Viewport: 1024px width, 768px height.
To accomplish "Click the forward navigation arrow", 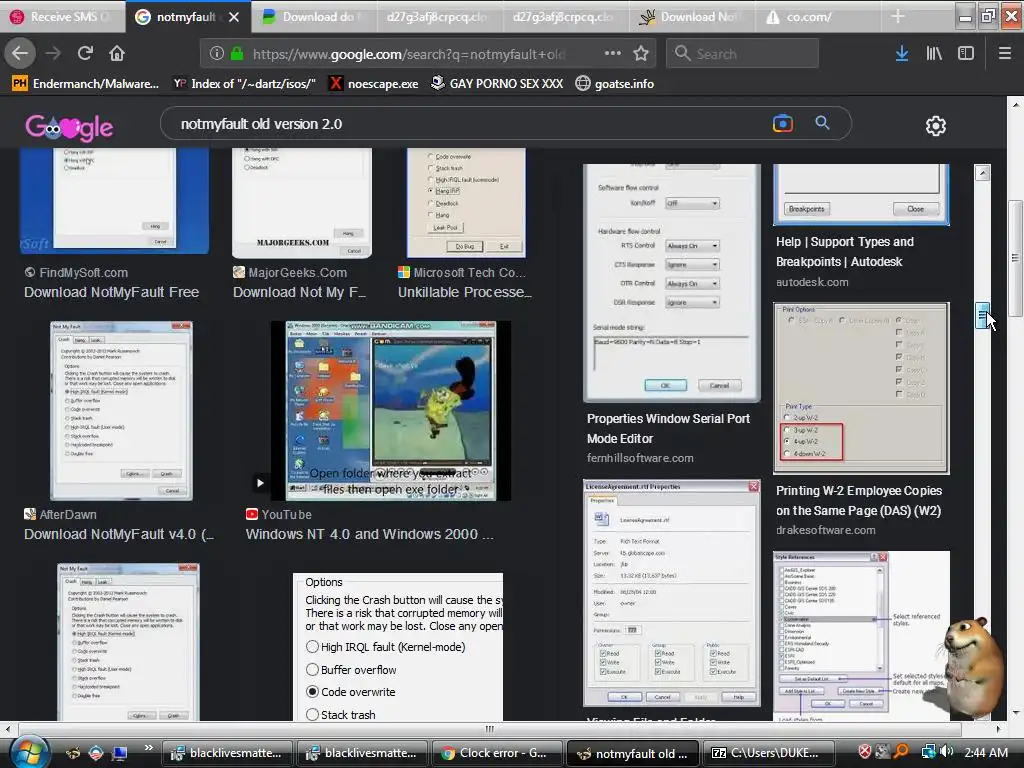I will [53, 54].
